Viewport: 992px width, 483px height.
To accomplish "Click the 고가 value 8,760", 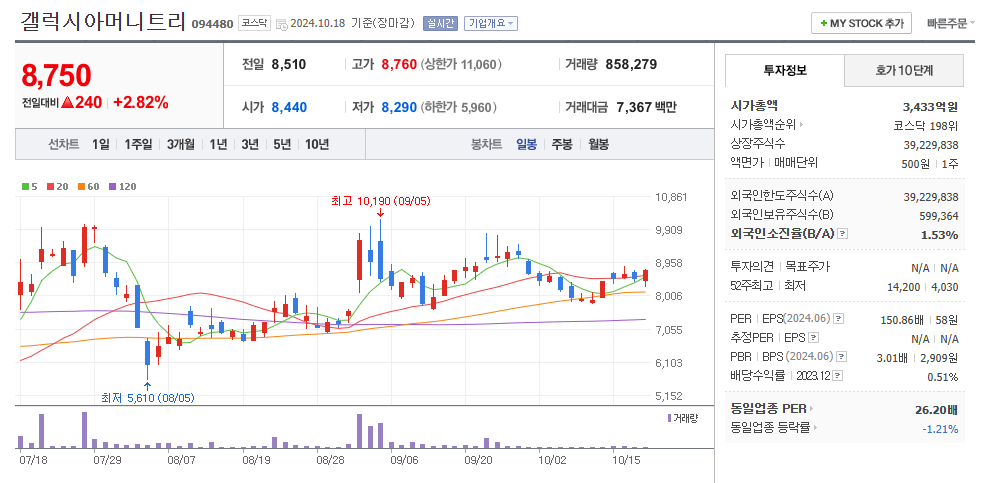I will point(399,64).
